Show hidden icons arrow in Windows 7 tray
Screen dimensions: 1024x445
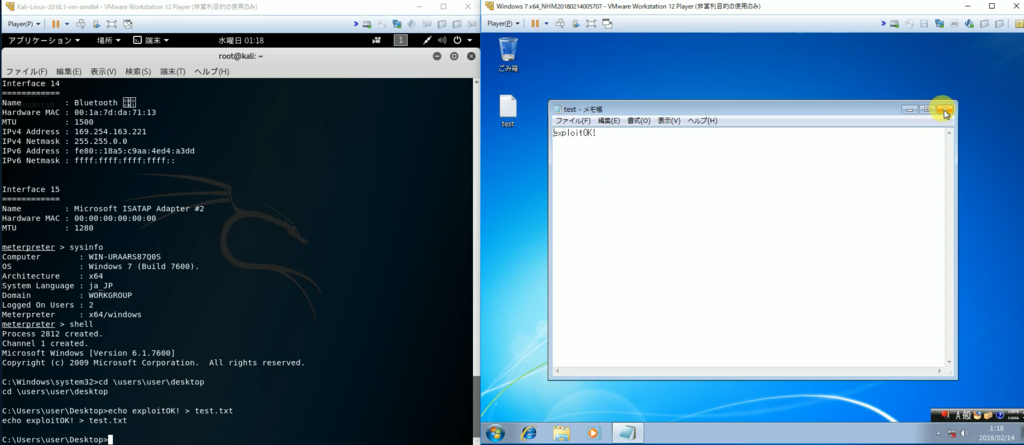939,433
